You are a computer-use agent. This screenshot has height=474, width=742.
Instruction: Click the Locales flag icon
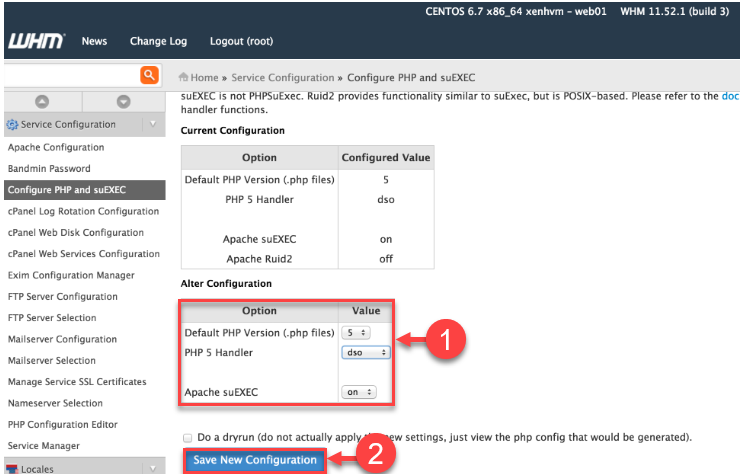pyautogui.click(x=12, y=468)
